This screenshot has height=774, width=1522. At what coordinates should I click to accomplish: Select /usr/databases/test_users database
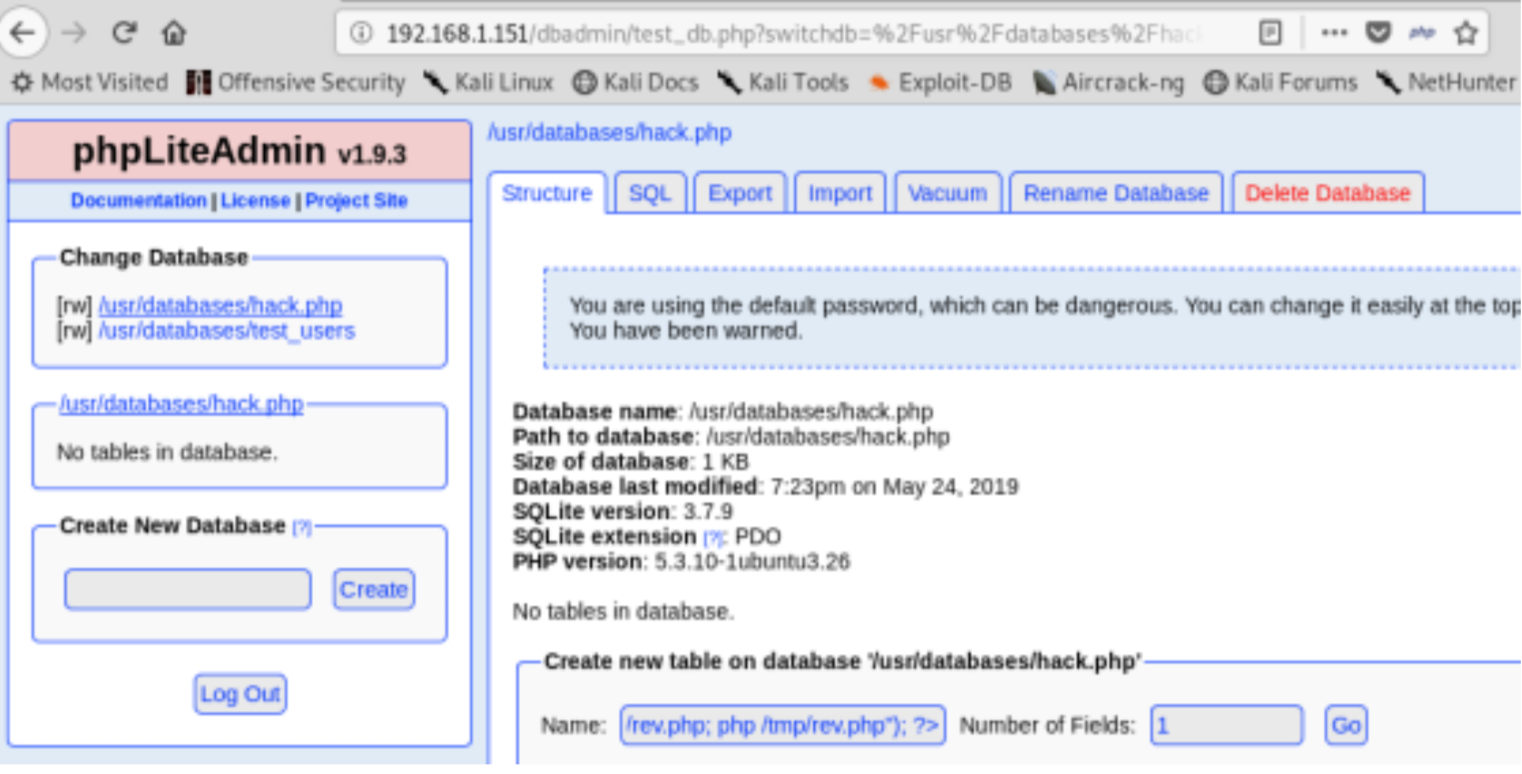226,330
